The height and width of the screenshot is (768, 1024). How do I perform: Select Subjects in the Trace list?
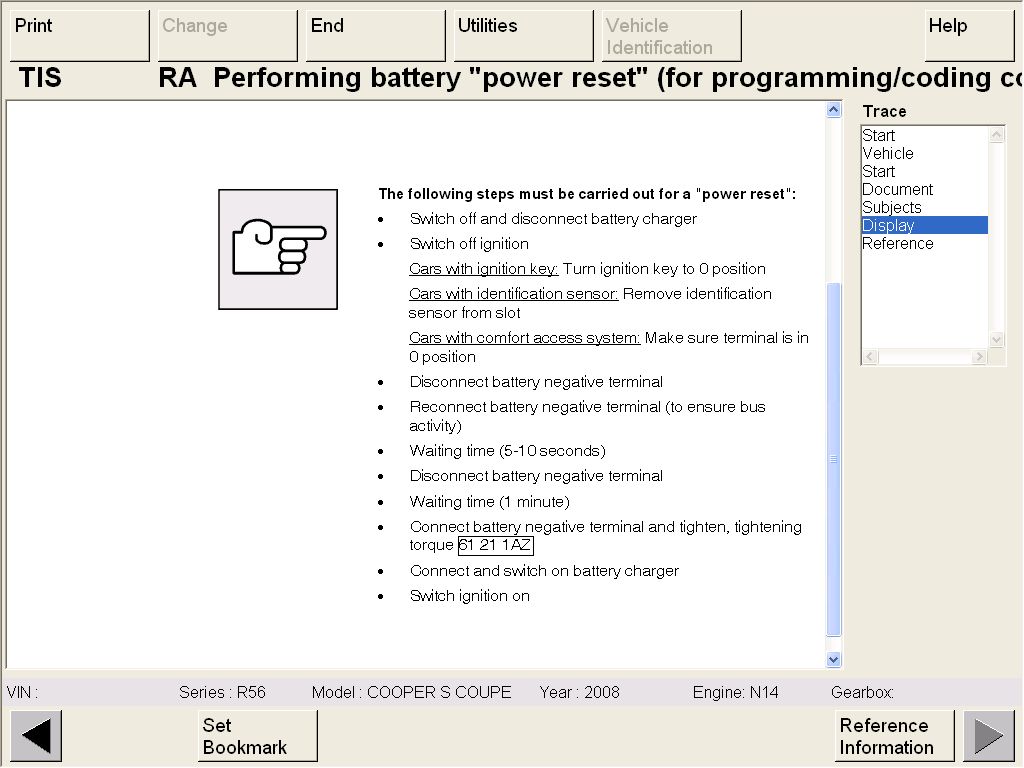click(x=891, y=208)
